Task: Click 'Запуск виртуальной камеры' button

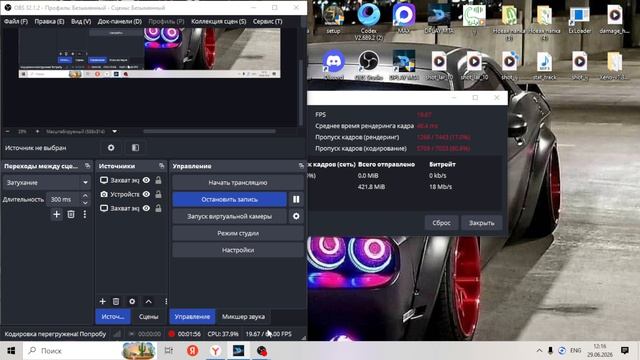Action: click(x=229, y=216)
